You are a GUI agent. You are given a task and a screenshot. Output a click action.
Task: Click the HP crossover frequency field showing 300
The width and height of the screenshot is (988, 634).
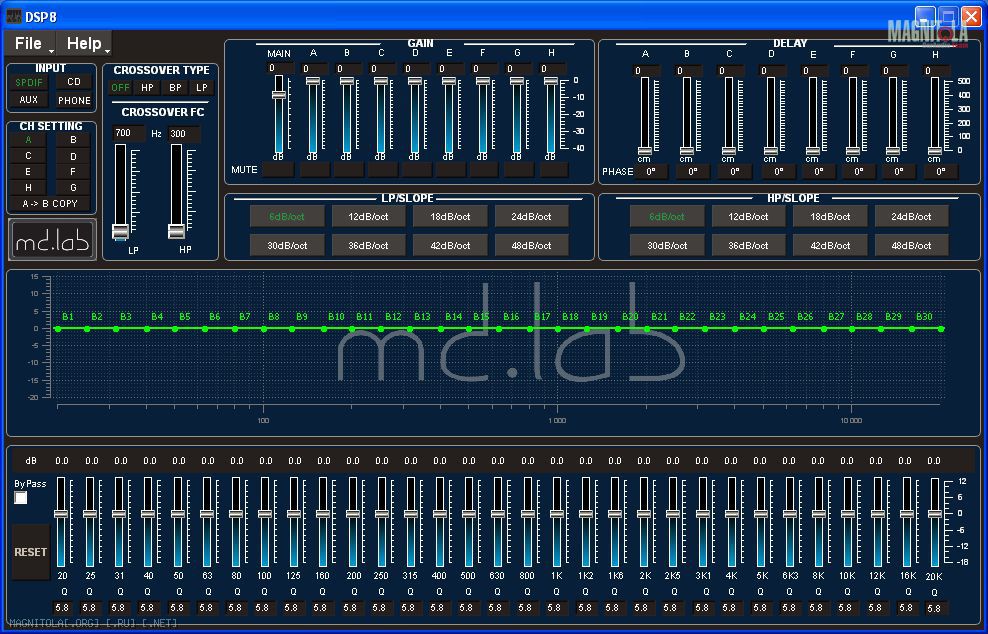(x=185, y=134)
